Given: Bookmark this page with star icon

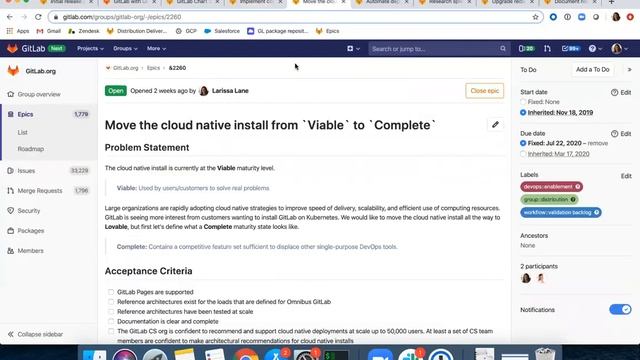Looking at the screenshot, I should coord(535,17).
